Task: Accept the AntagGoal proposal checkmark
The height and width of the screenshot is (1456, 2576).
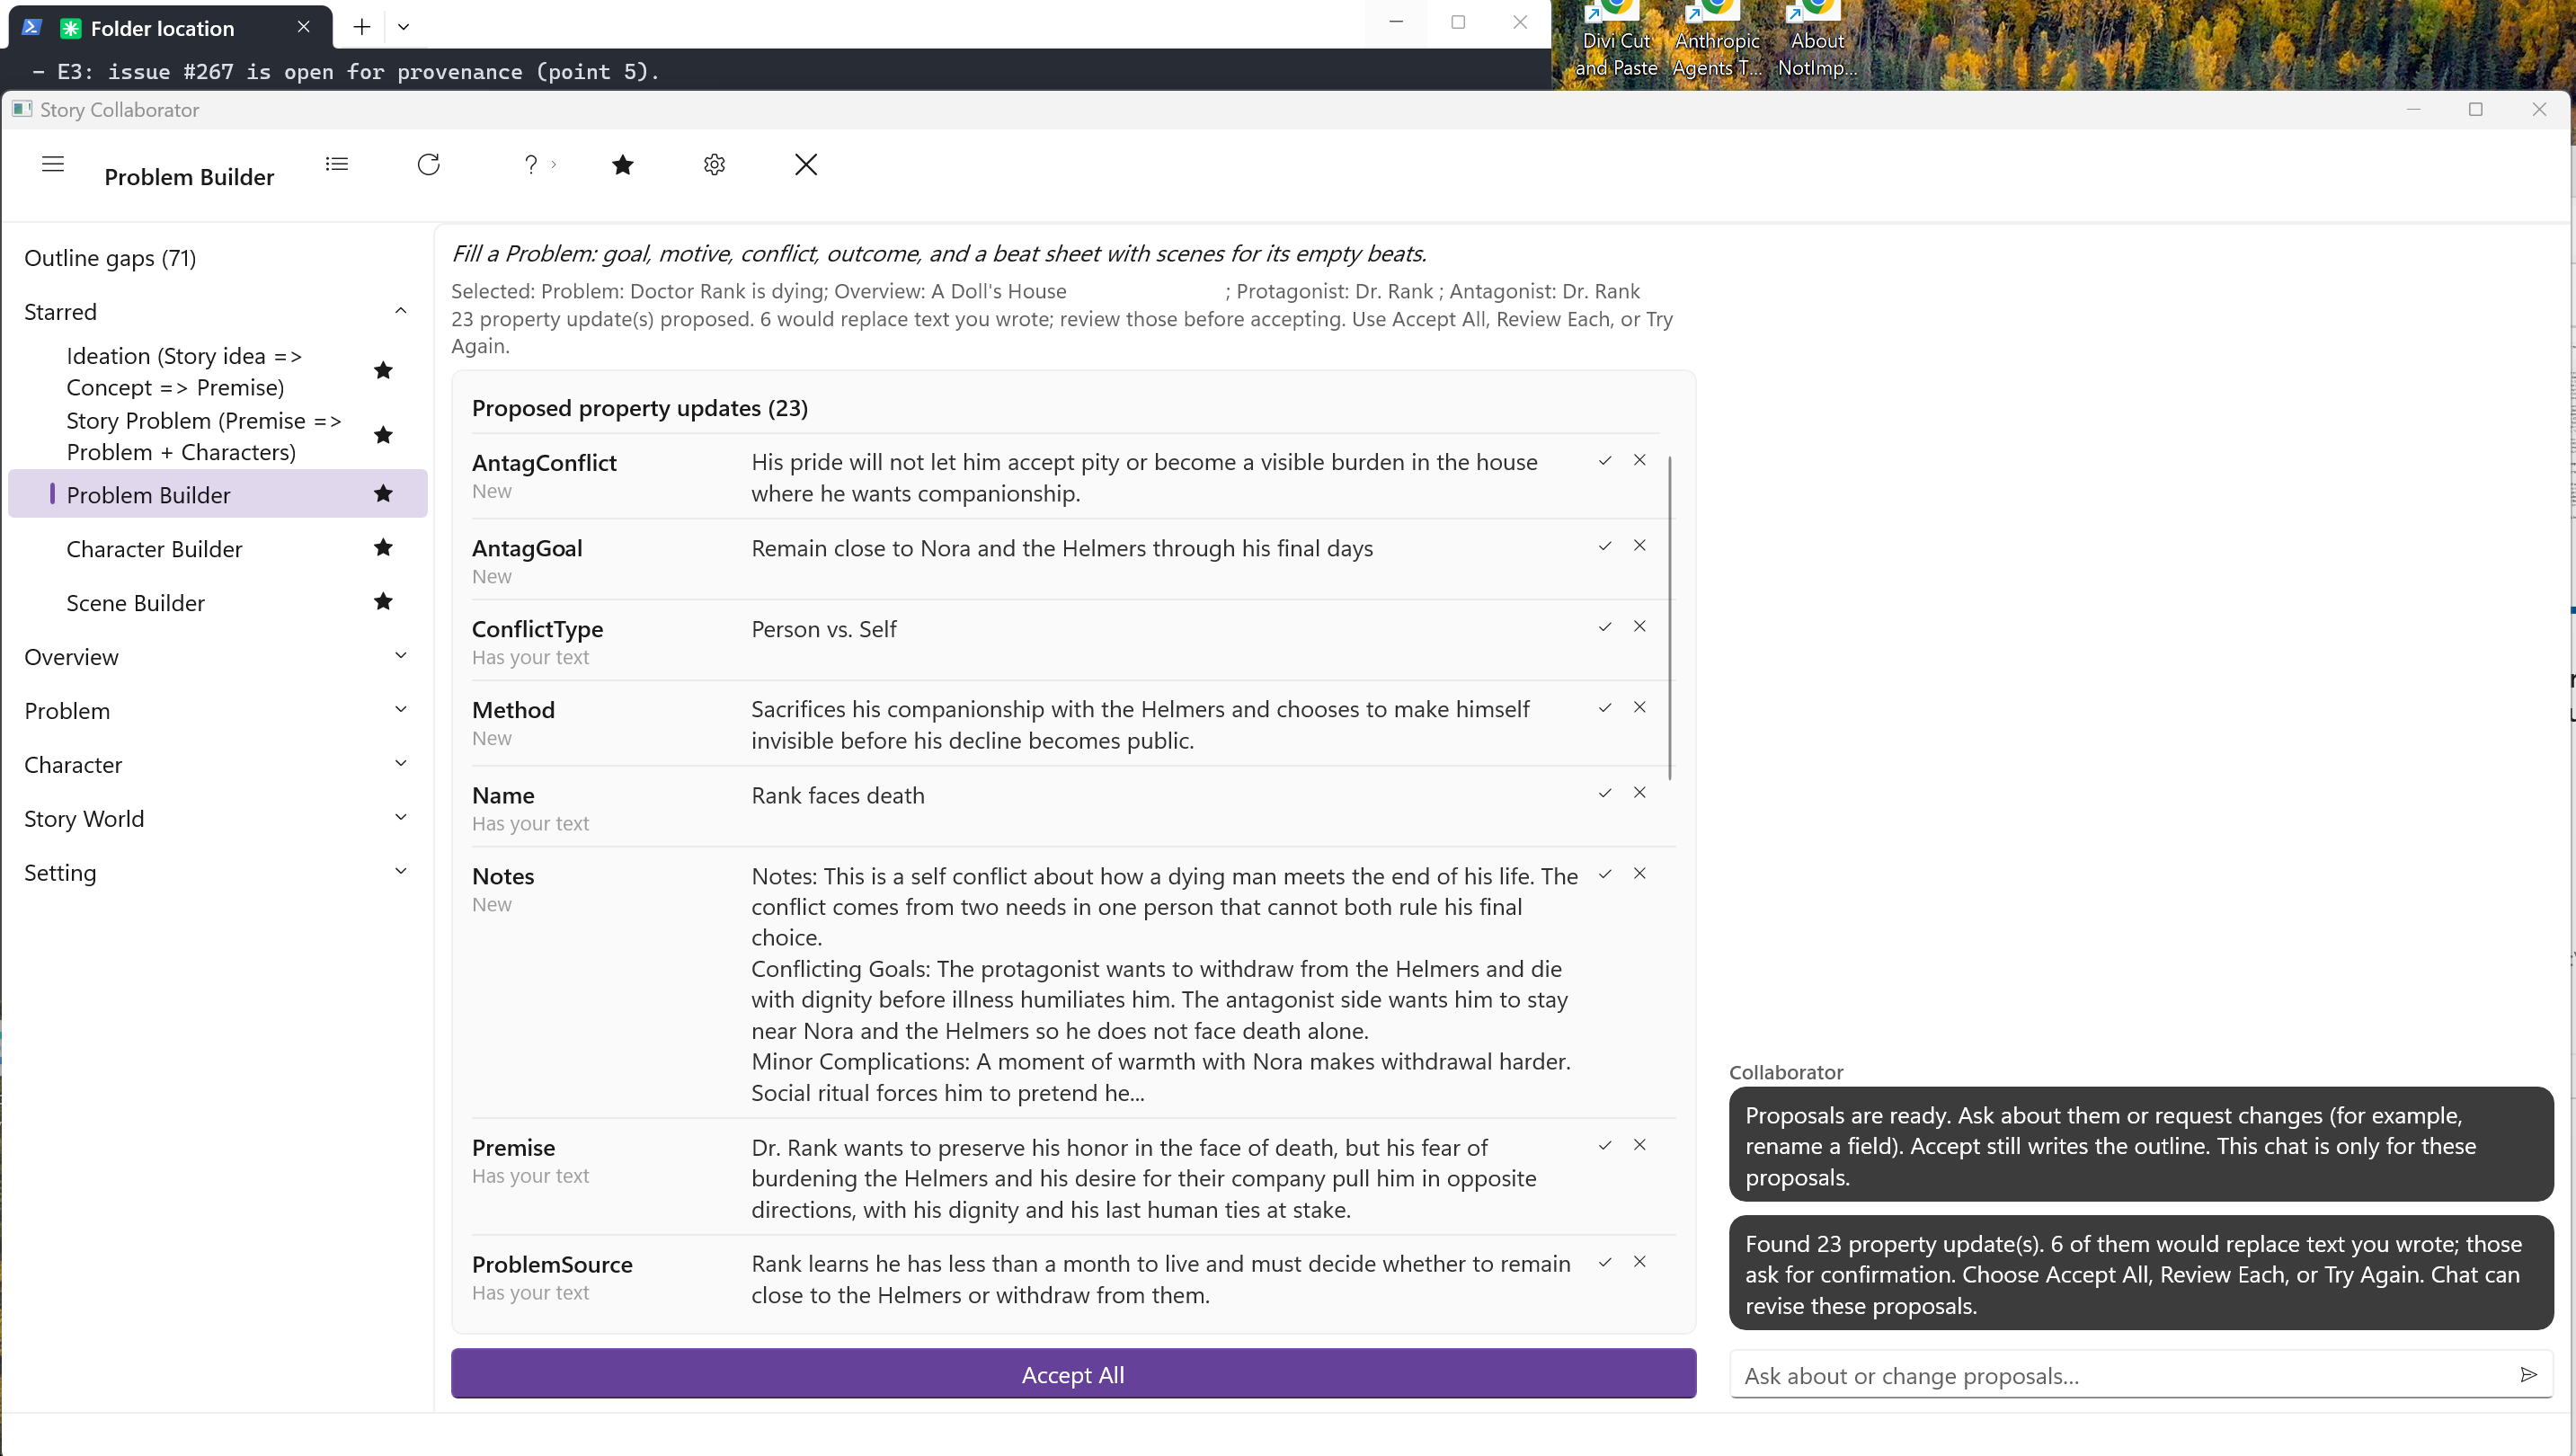Action: pyautogui.click(x=1605, y=545)
